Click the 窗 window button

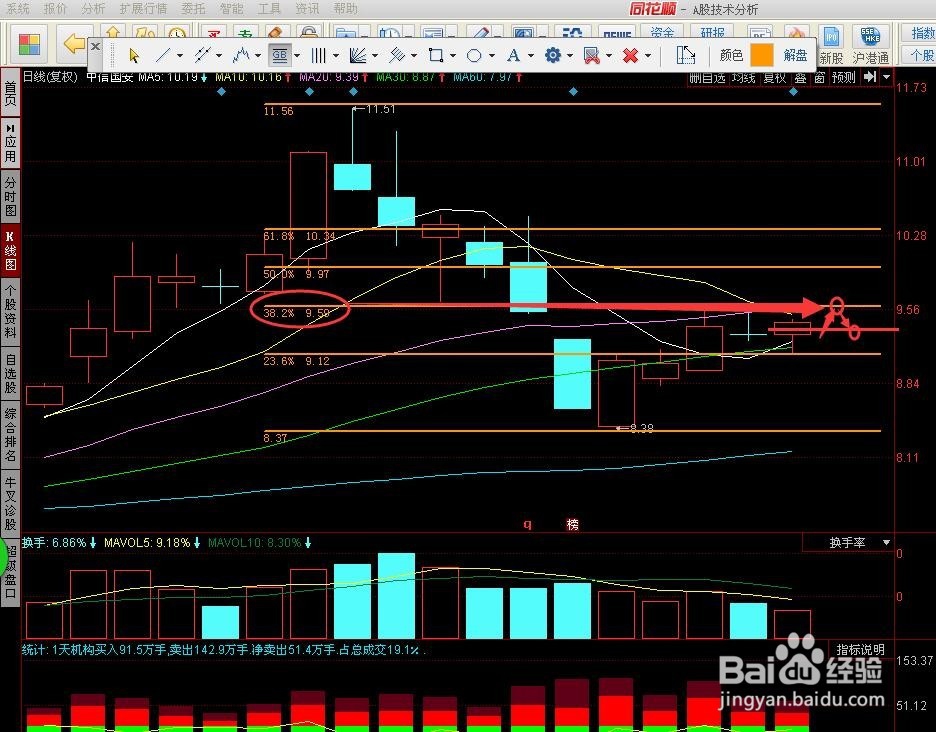point(820,77)
